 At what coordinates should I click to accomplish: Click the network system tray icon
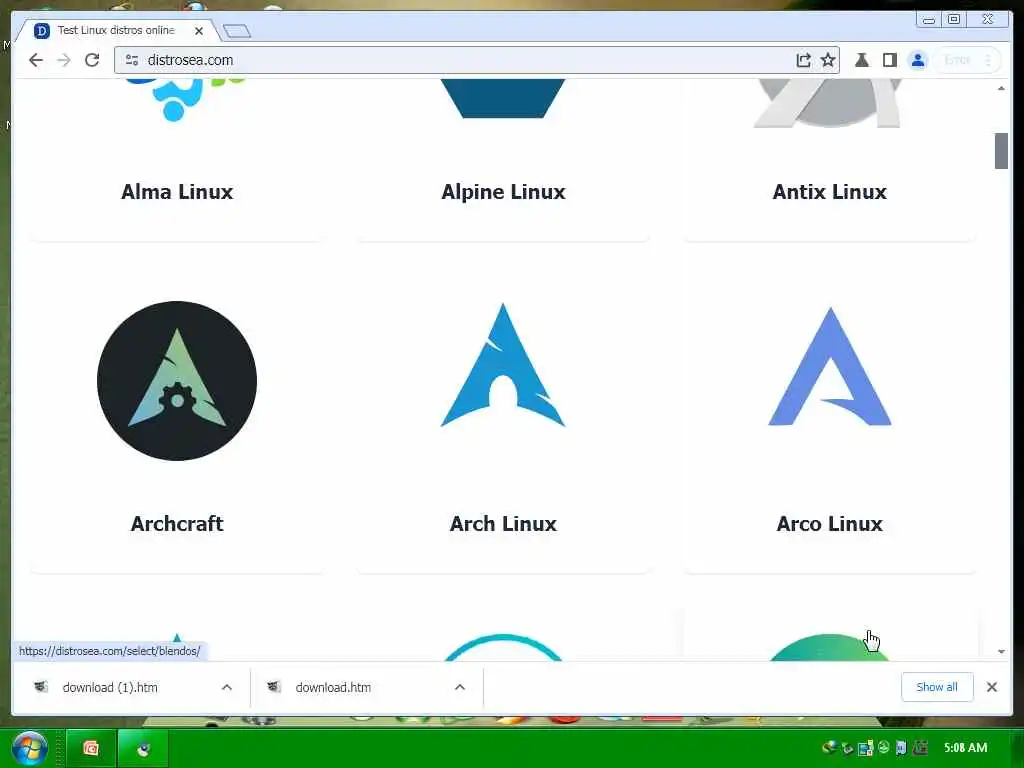(x=866, y=748)
